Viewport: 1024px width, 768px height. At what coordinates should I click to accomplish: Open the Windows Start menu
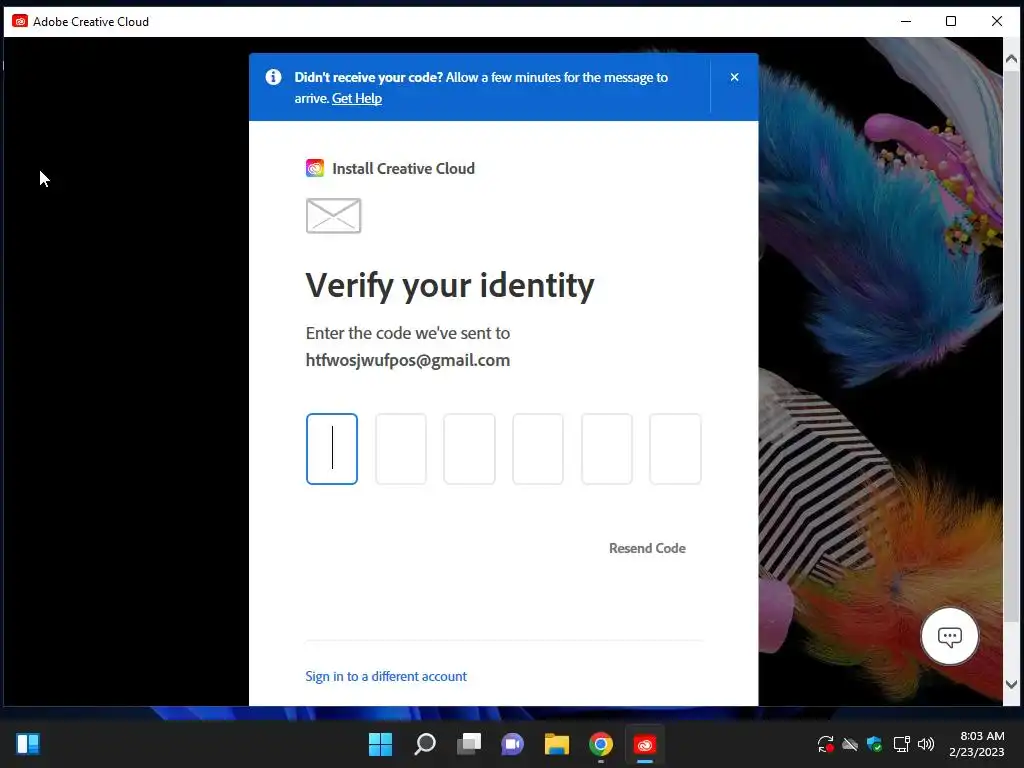381,744
